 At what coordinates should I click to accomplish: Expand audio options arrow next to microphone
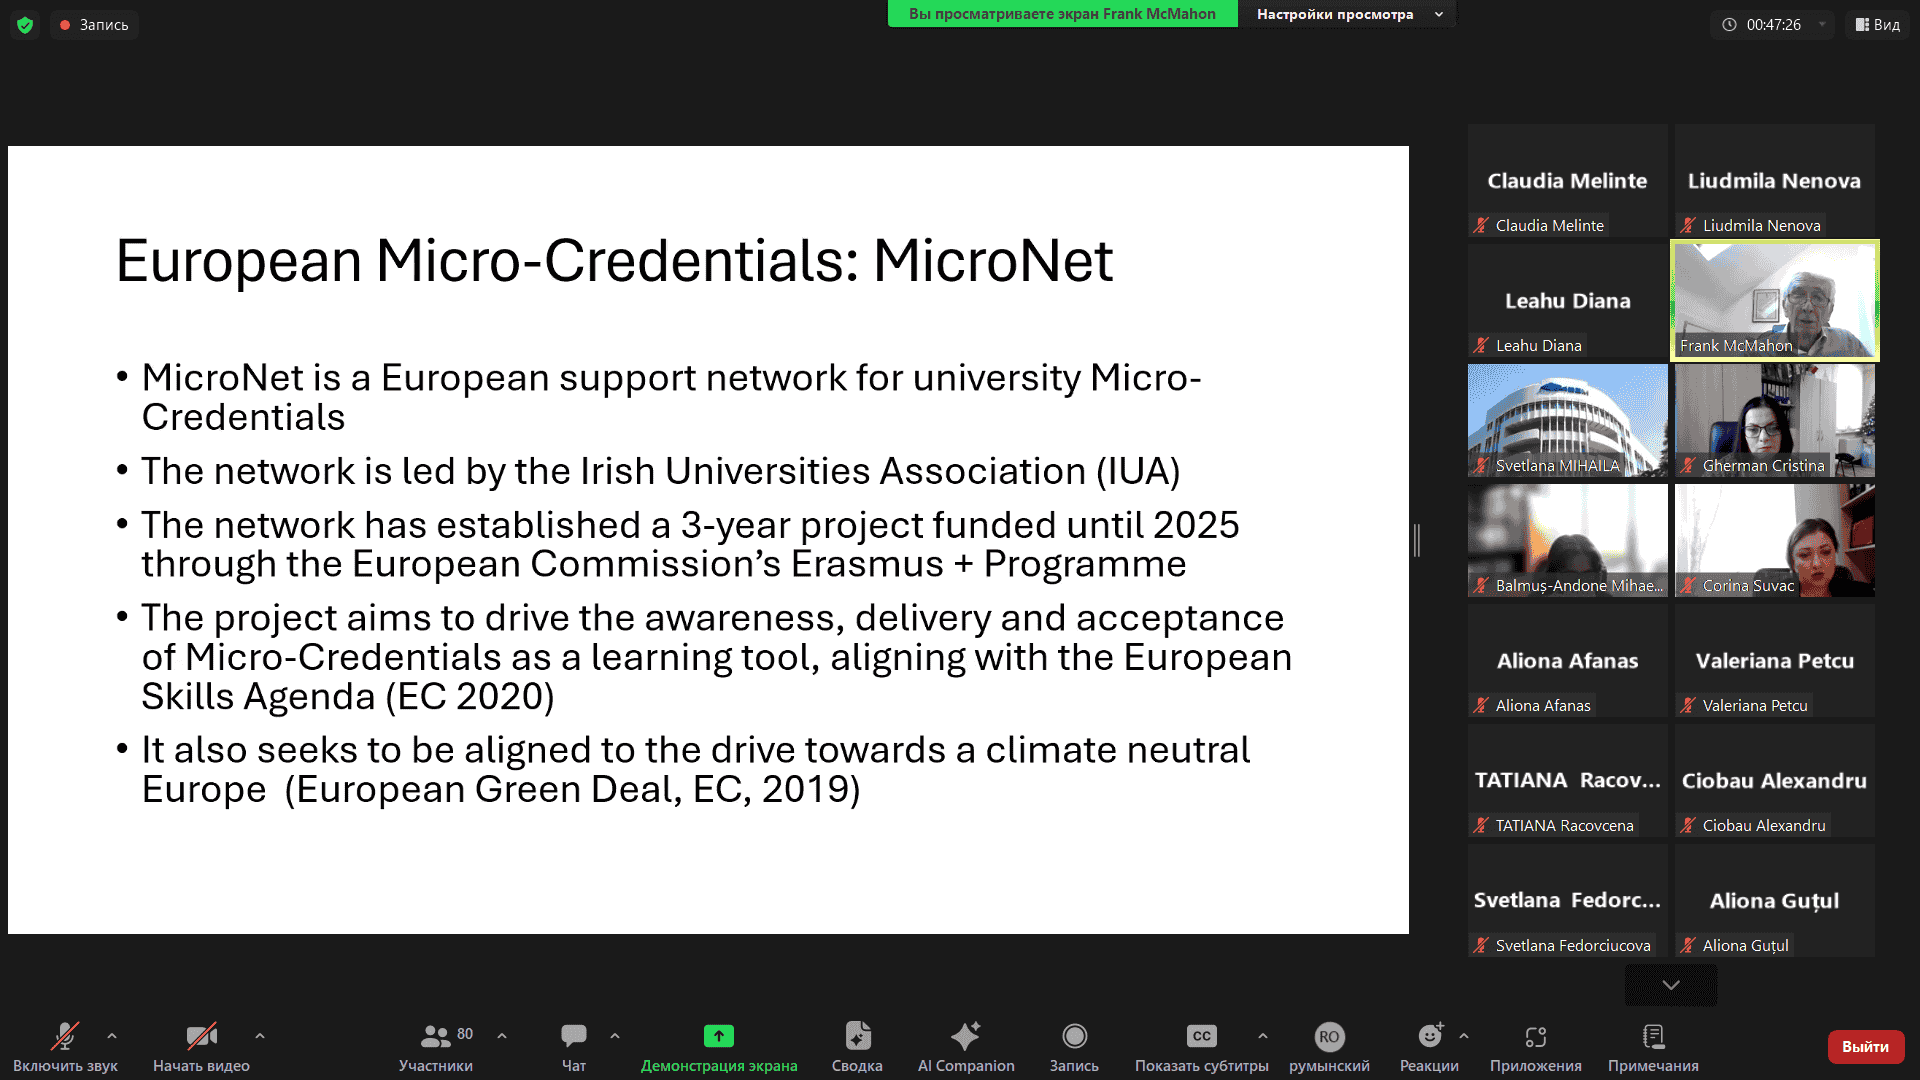point(112,1036)
